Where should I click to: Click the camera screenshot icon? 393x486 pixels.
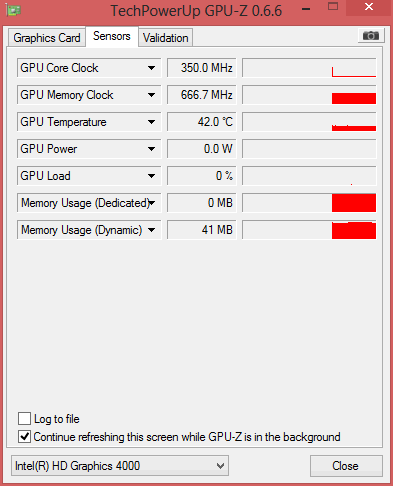[371, 35]
